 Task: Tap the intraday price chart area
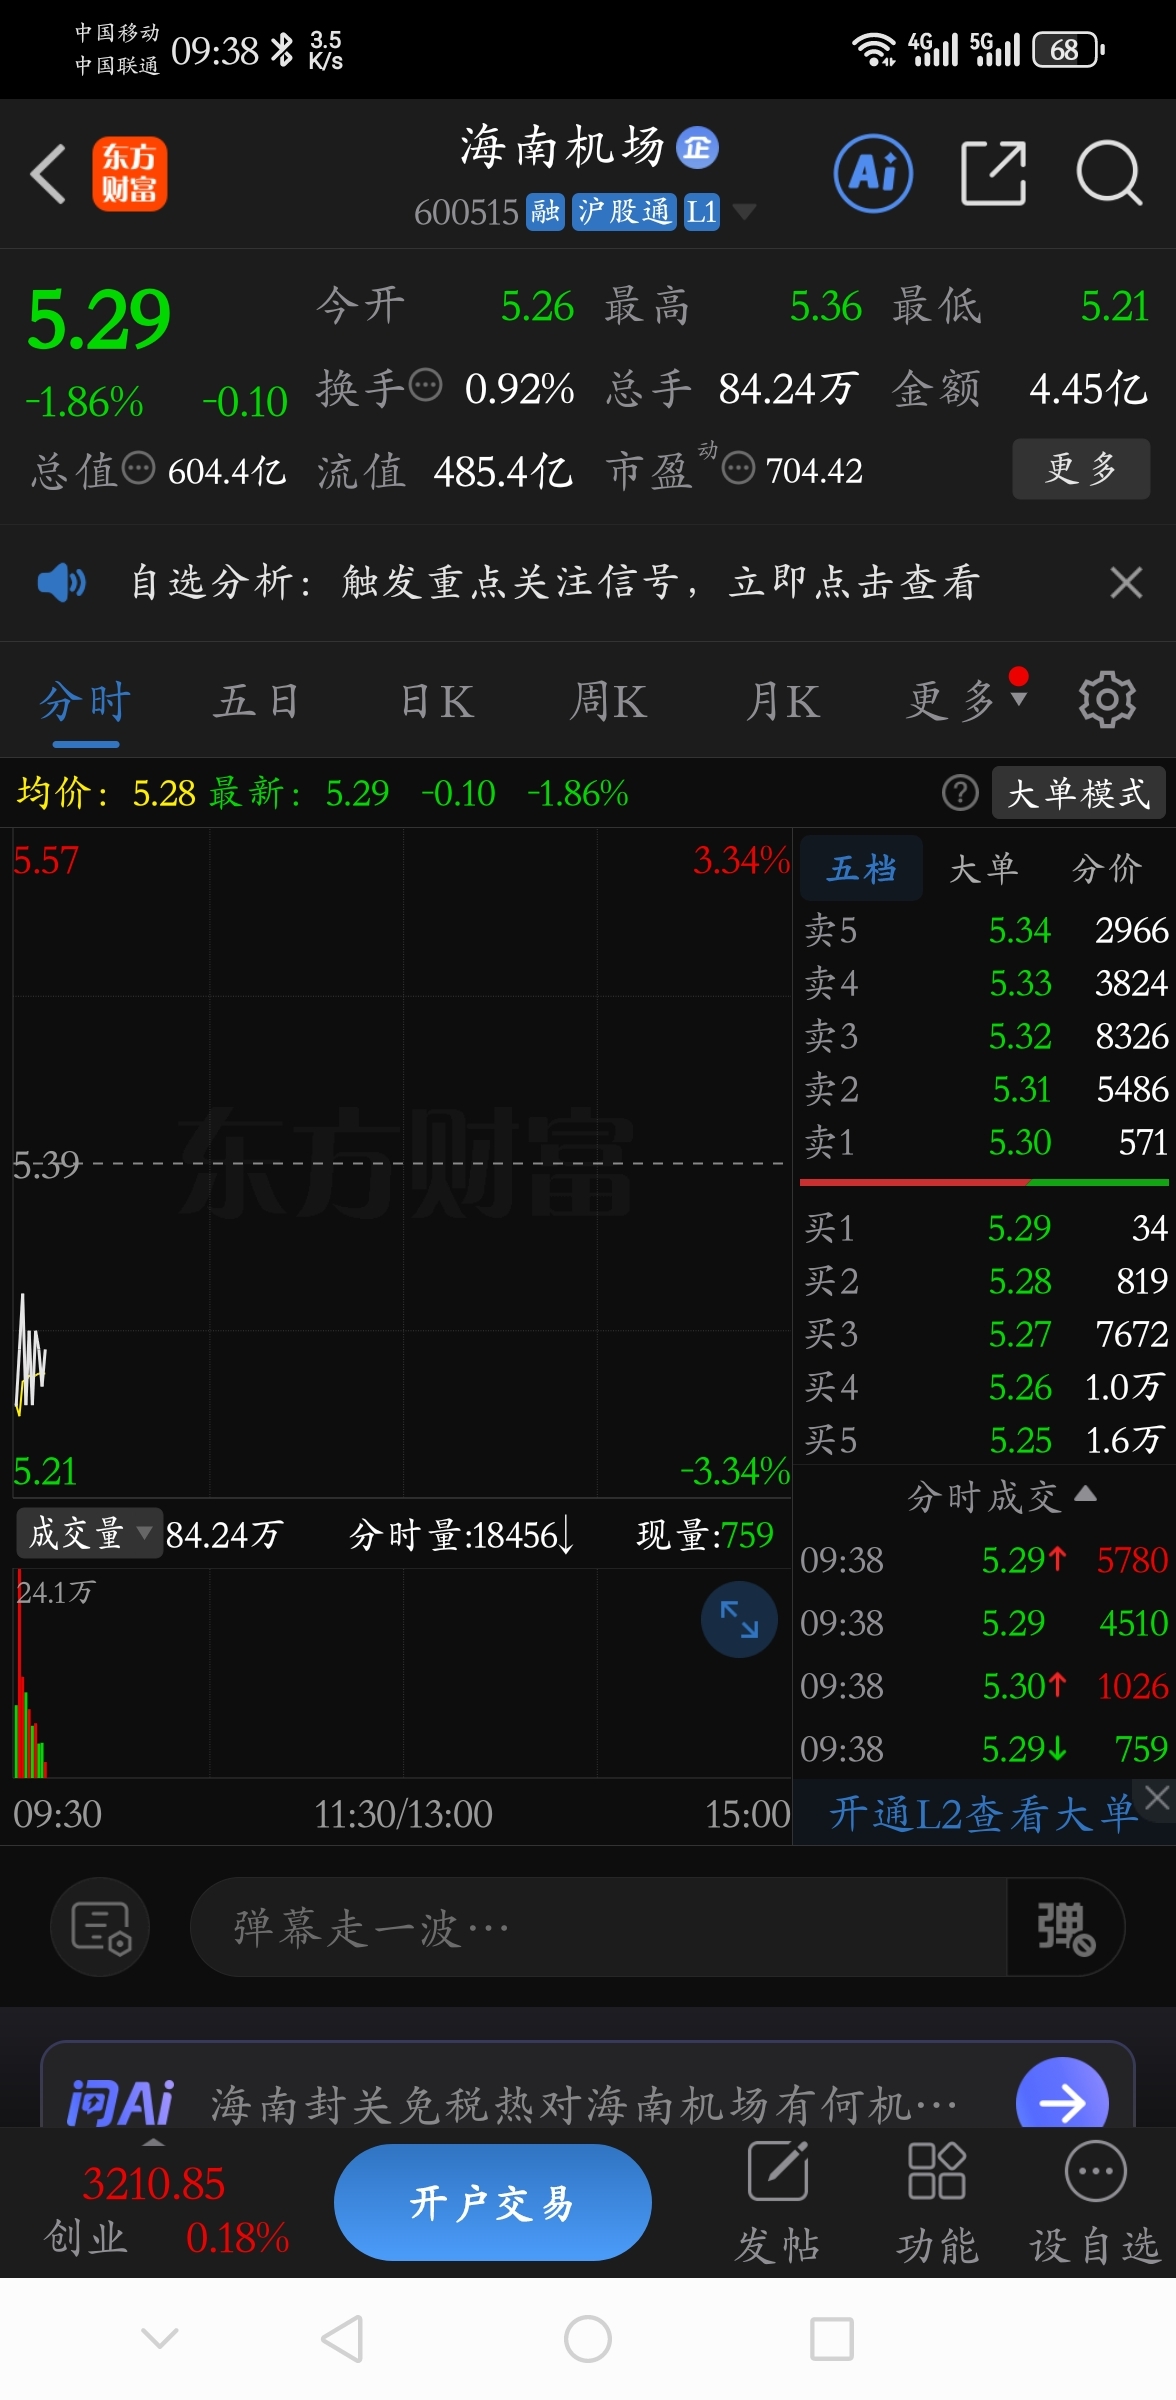coord(402,1163)
